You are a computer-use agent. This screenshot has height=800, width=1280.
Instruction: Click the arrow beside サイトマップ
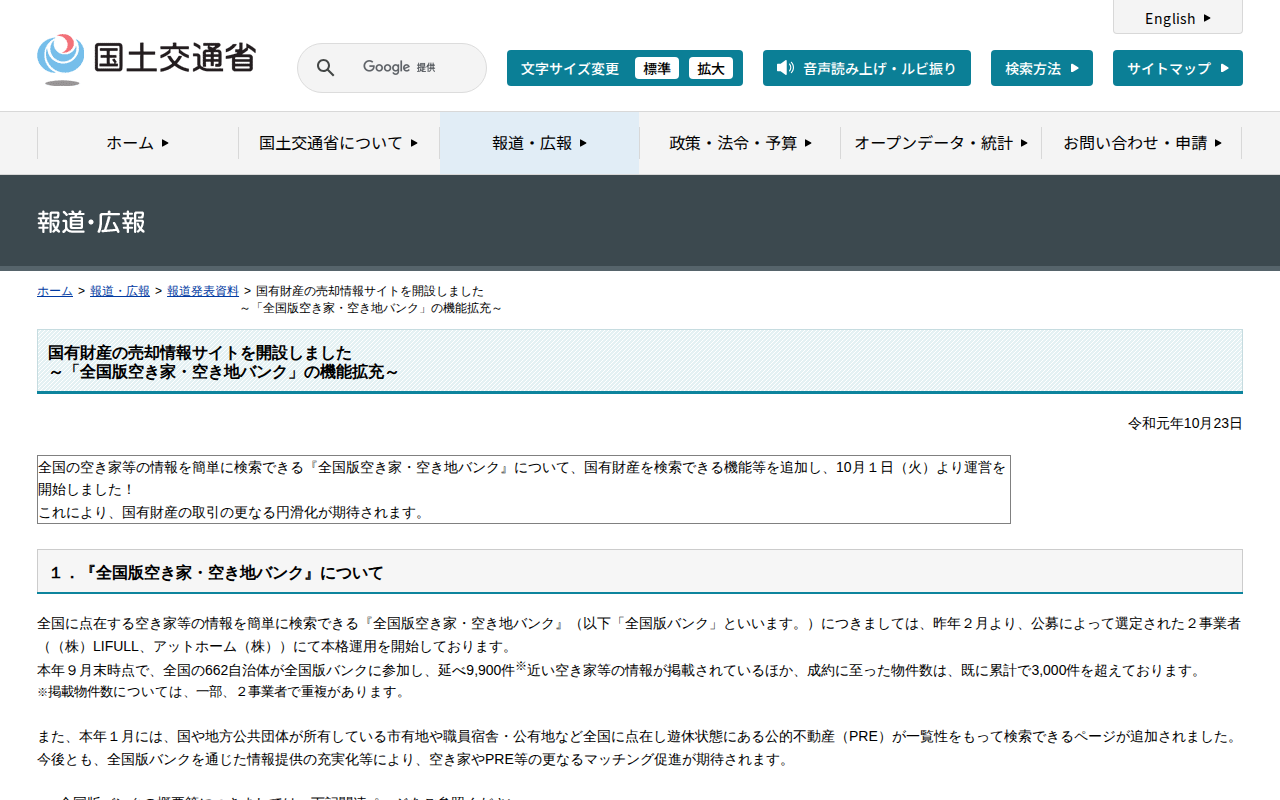coord(1224,68)
